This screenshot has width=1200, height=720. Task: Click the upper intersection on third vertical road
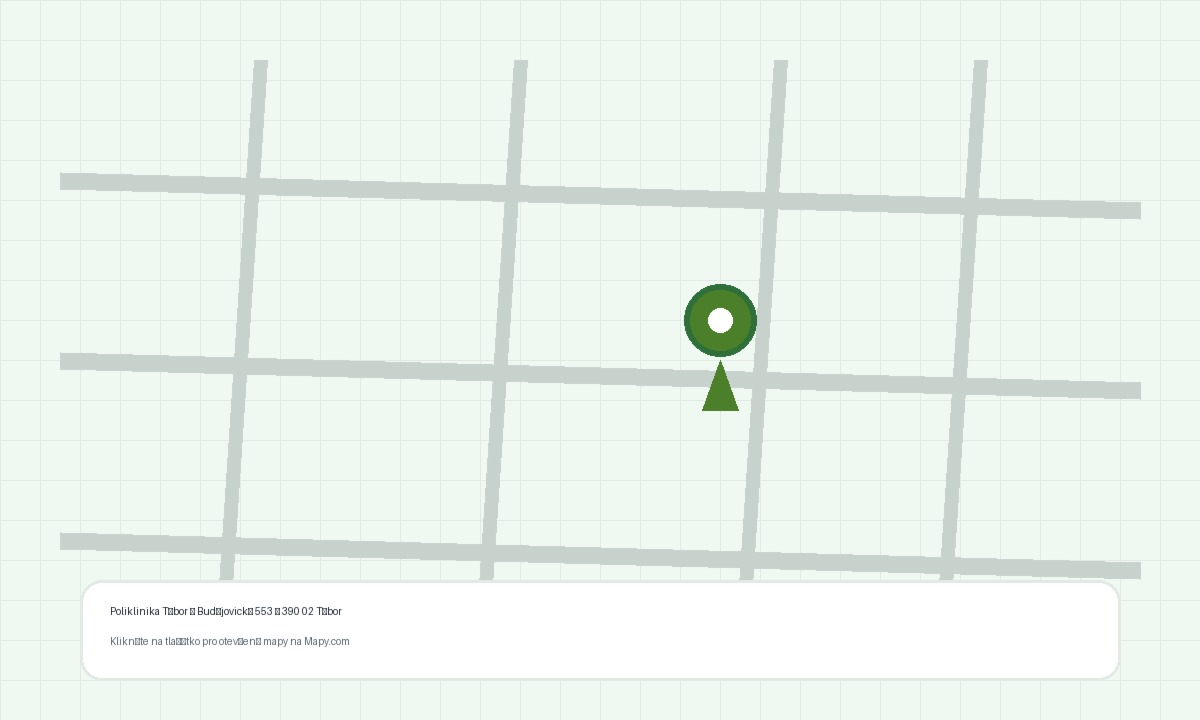(772, 200)
